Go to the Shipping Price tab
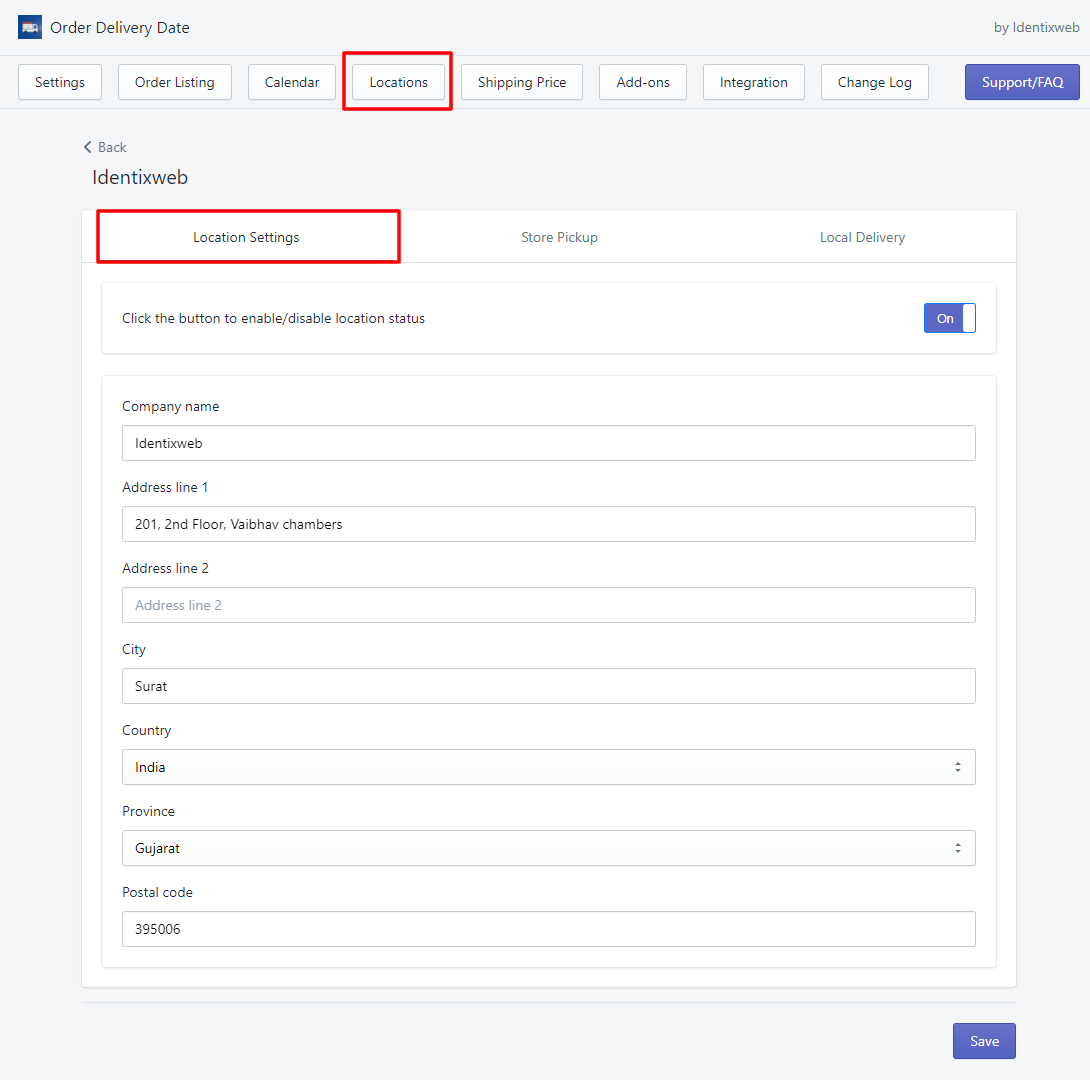1090x1080 pixels. click(522, 82)
